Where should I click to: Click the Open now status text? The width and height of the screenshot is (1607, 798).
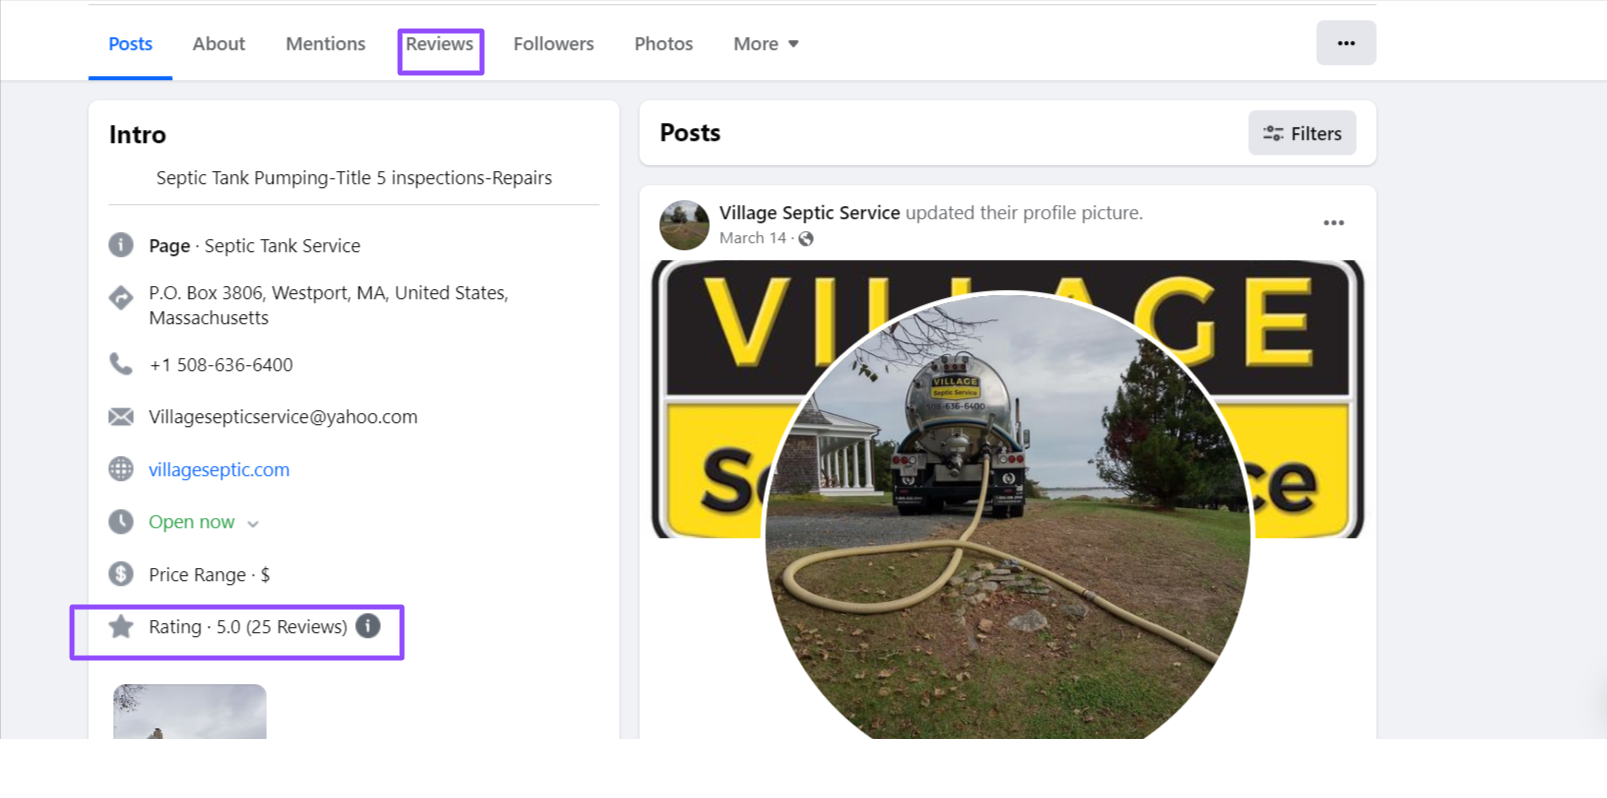tap(191, 522)
